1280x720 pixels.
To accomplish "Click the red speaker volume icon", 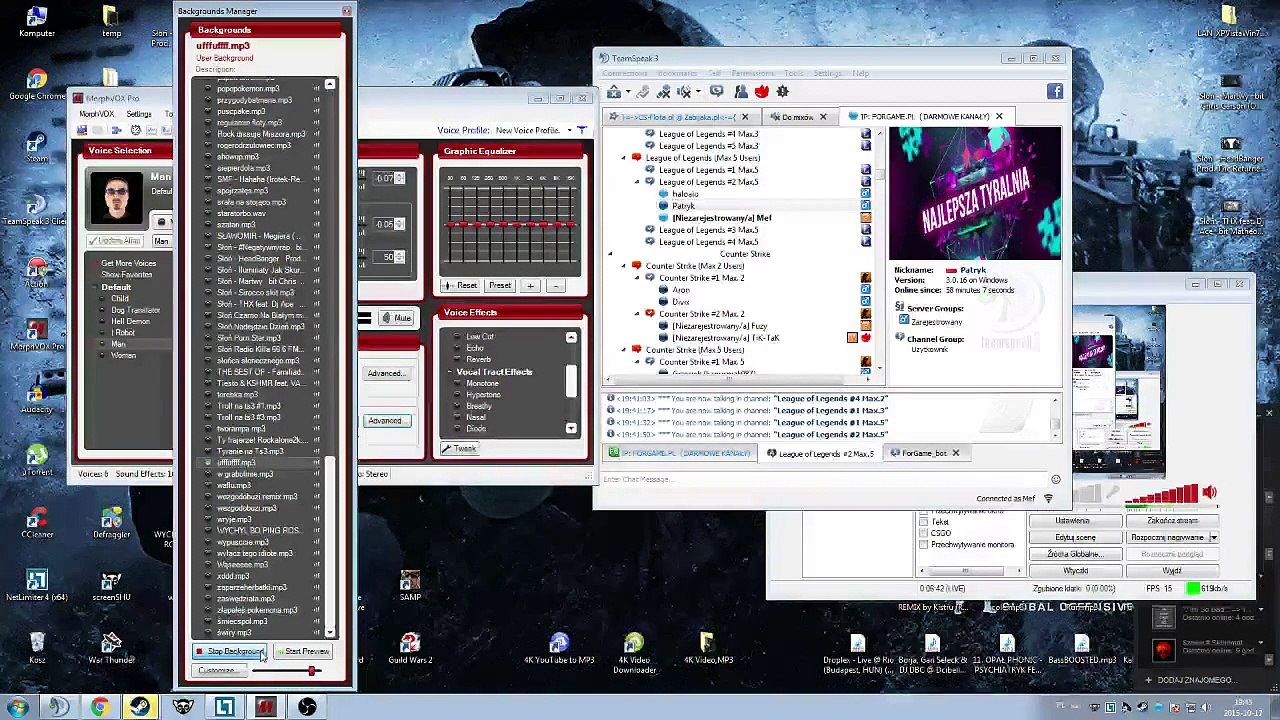I will (1210, 492).
